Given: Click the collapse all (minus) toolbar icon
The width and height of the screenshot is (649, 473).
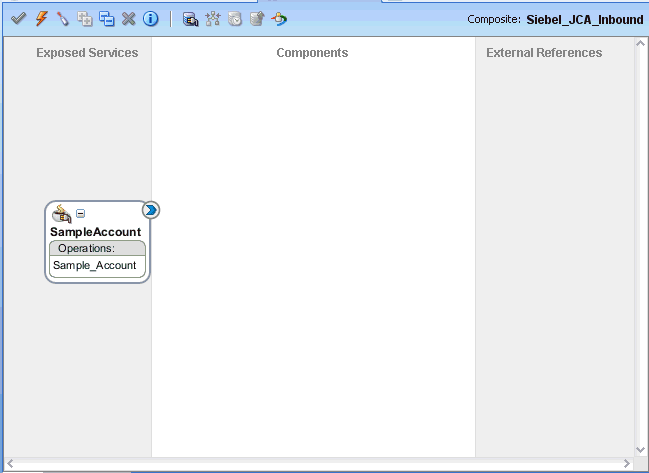Looking at the screenshot, I should coord(107,19).
